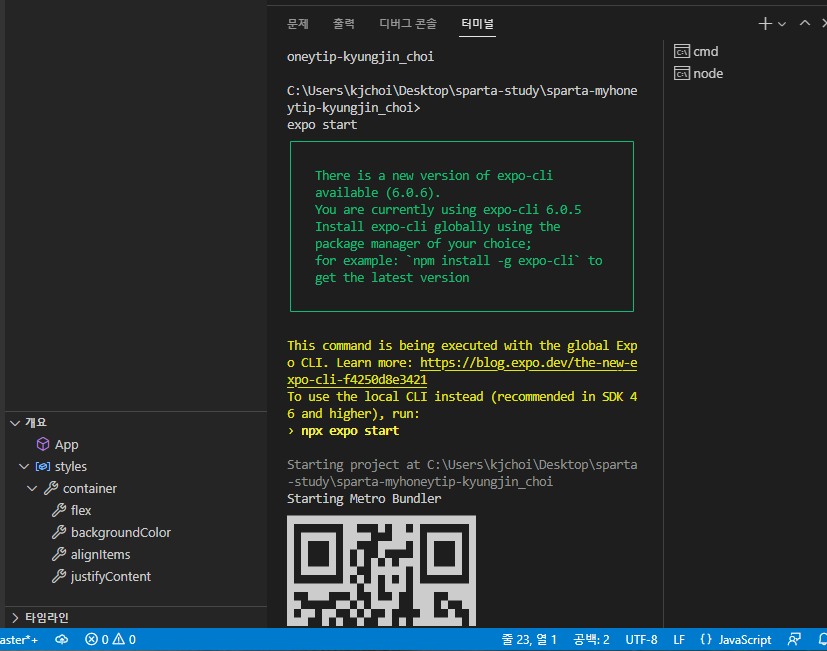Image resolution: width=827 pixels, height=651 pixels.
Task: Select alignItems in the outline
Action: [100, 555]
